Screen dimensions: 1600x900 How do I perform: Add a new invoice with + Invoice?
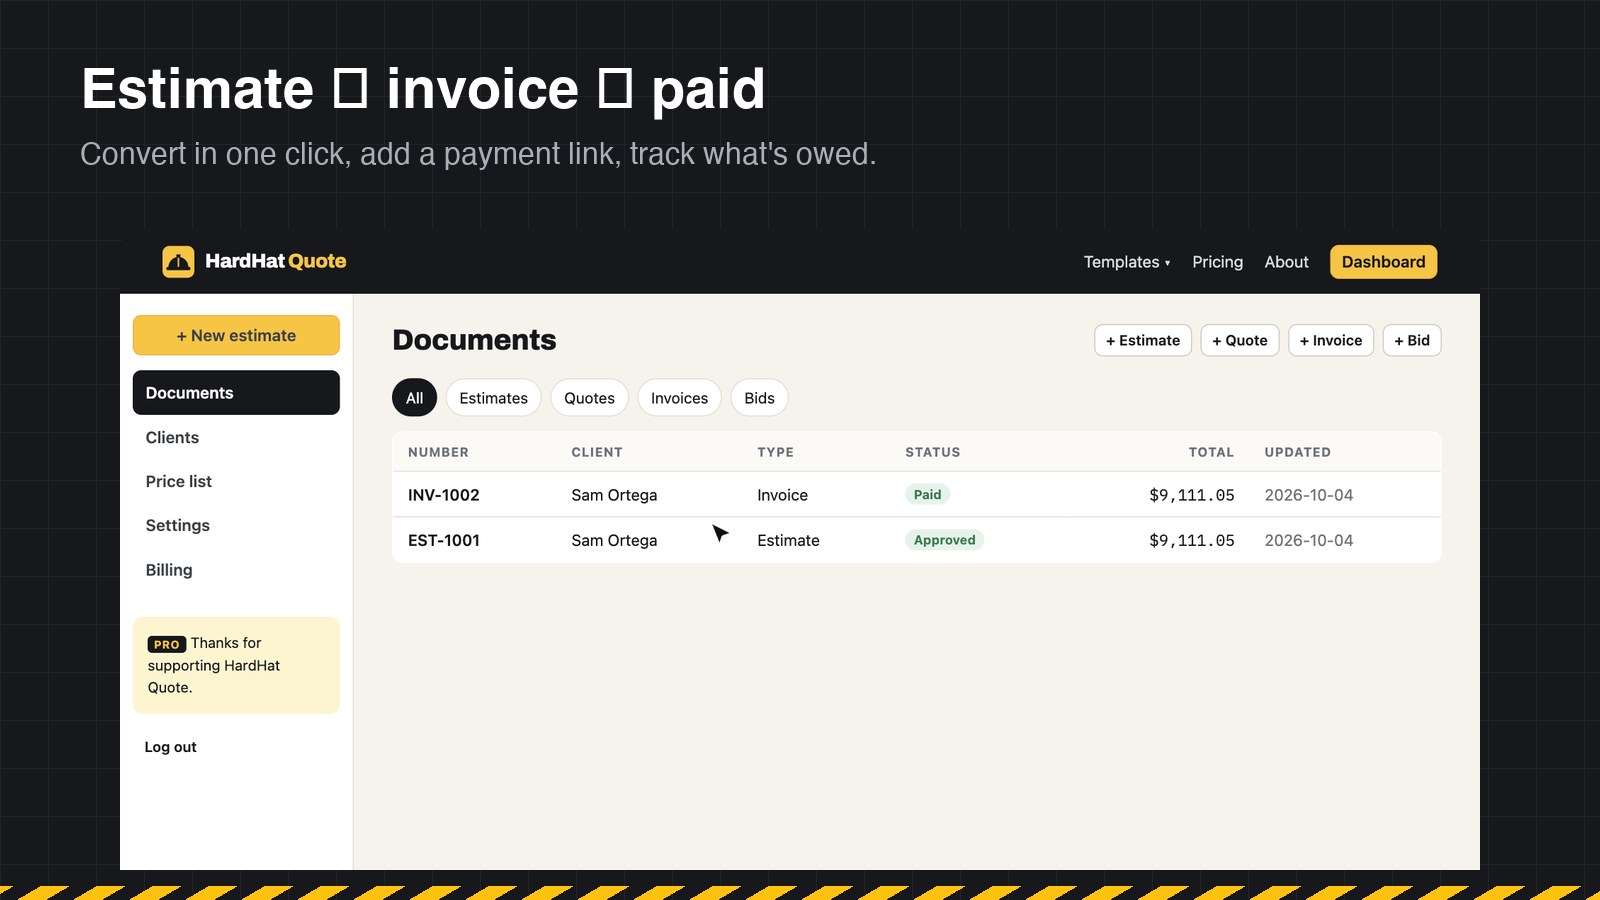(1331, 340)
